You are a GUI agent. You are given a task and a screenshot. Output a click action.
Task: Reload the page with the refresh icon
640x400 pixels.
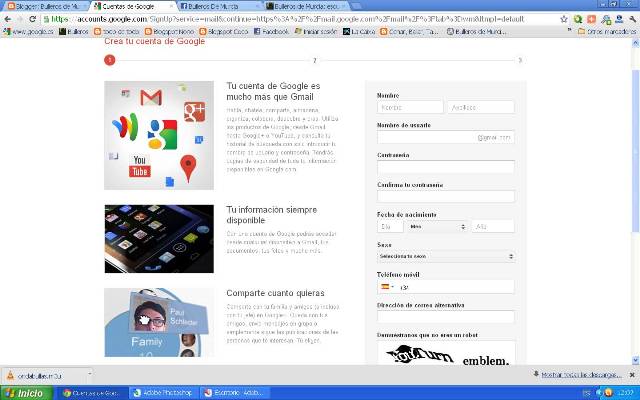pyautogui.click(x=33, y=19)
